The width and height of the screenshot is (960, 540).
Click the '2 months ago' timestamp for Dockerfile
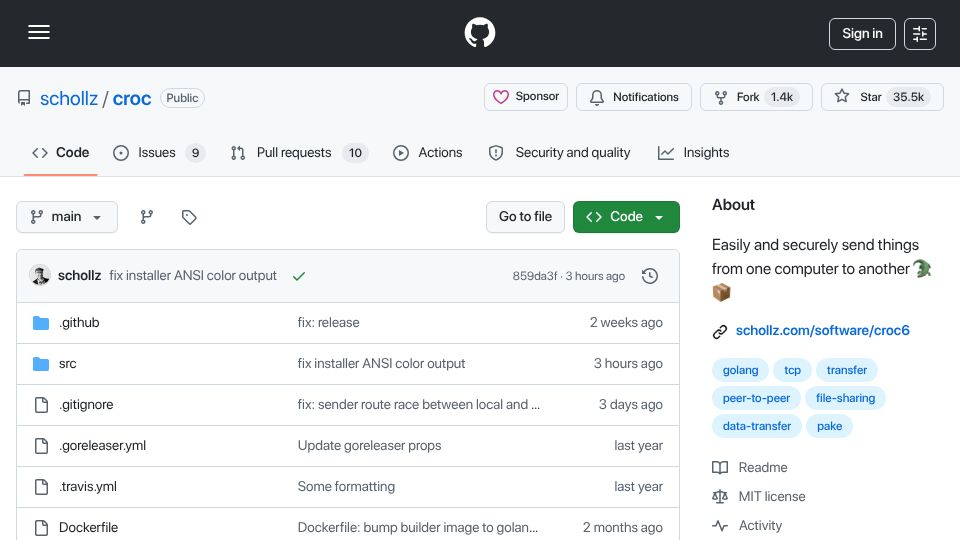[623, 528]
